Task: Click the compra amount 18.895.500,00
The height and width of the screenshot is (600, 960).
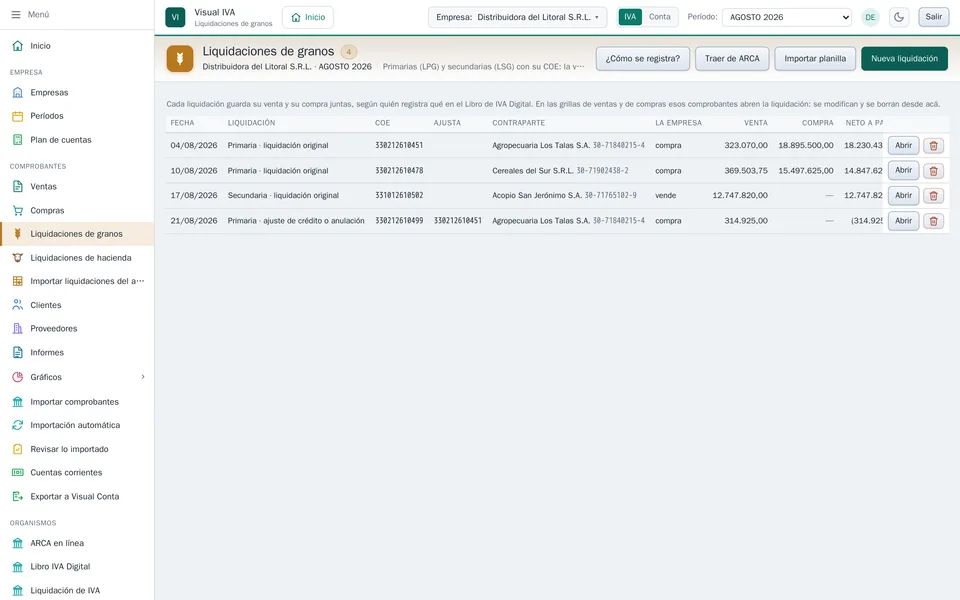Action: (x=806, y=146)
